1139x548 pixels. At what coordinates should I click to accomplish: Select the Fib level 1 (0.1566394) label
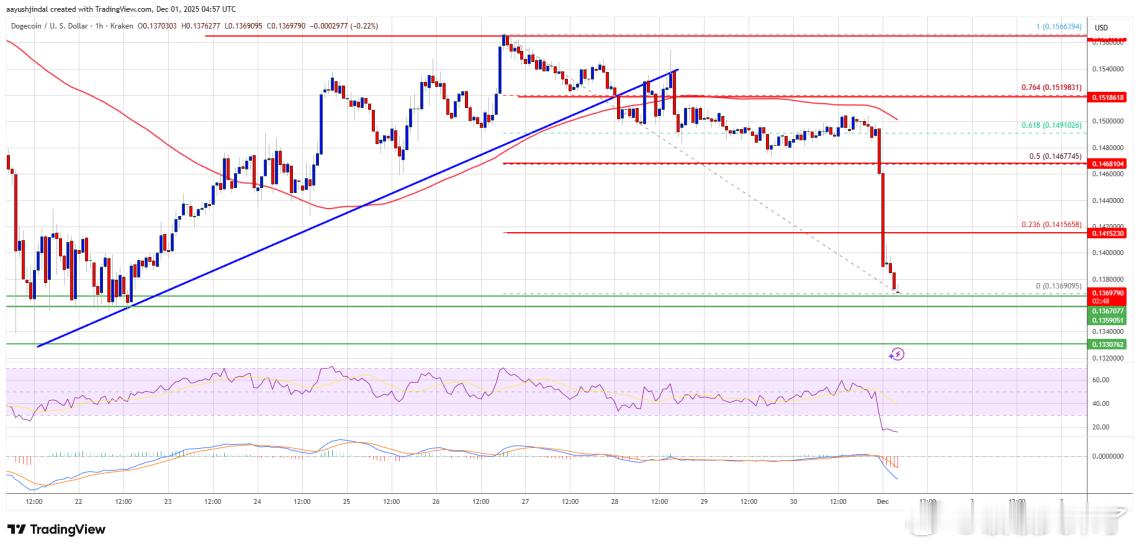point(1061,26)
